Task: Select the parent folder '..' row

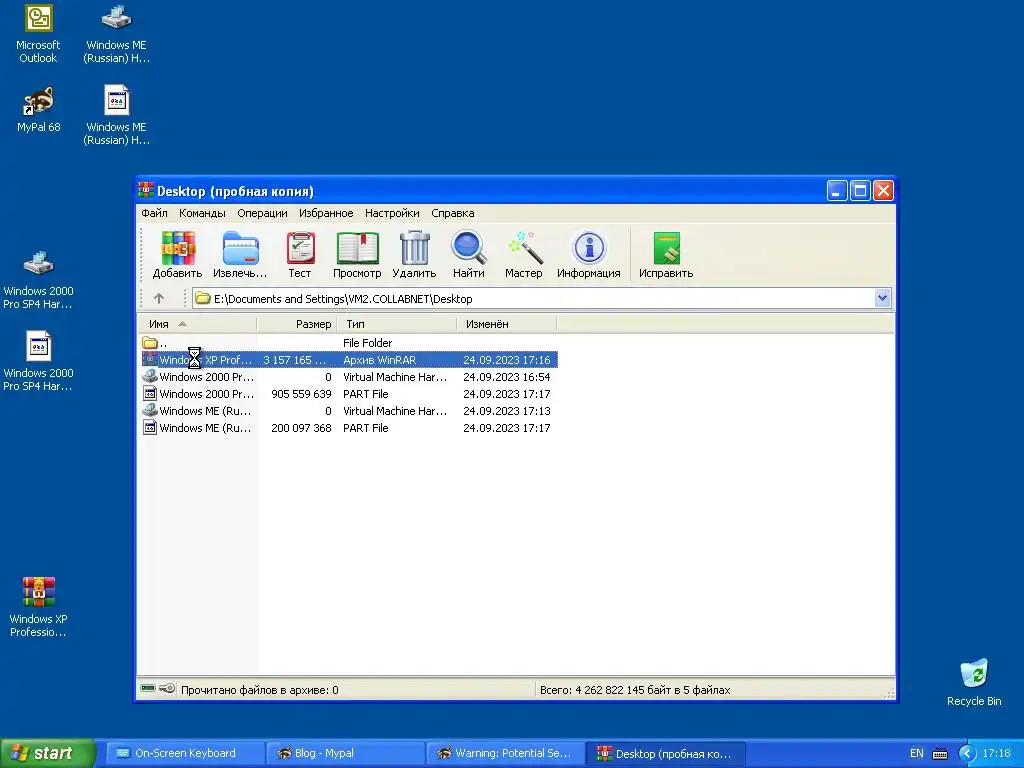Action: point(349,343)
